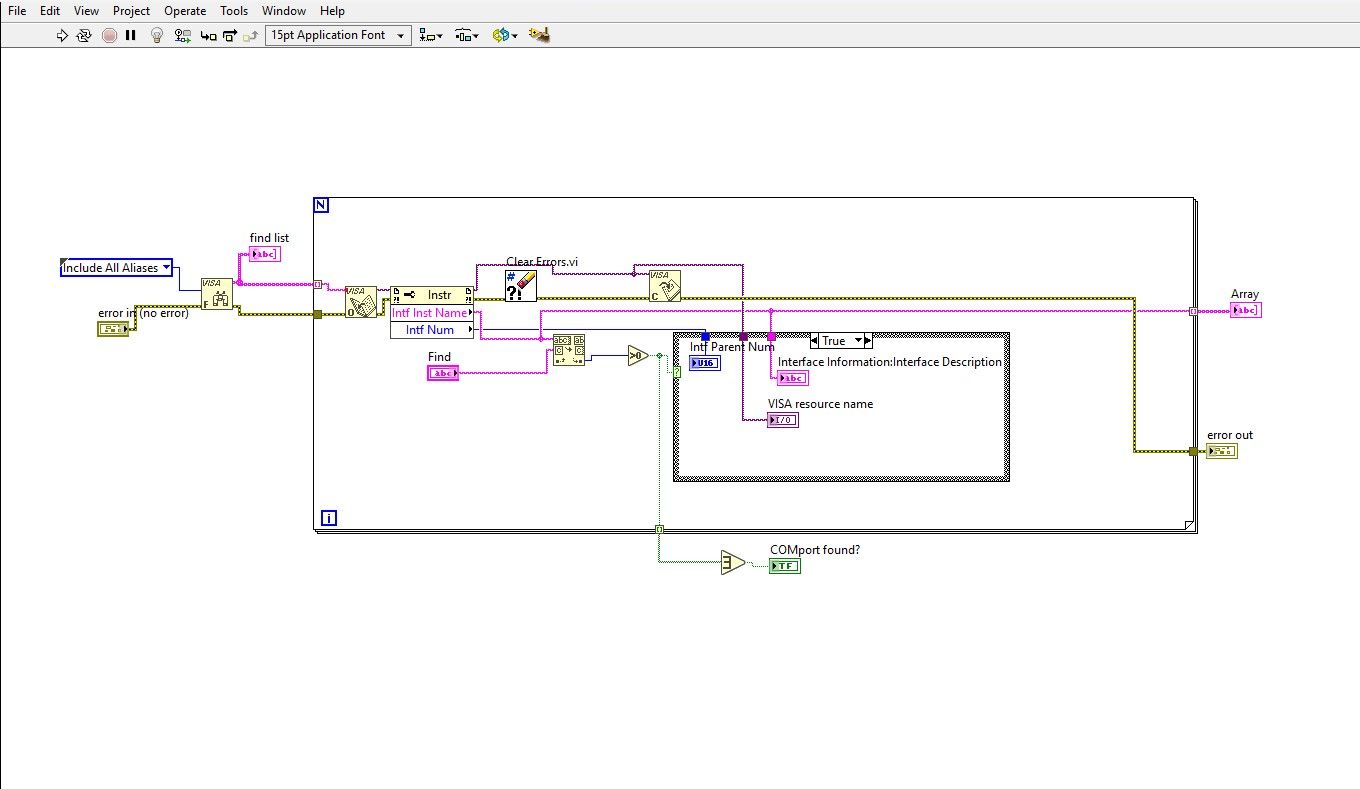Open the Distribute Objects dropdown

pos(467,35)
